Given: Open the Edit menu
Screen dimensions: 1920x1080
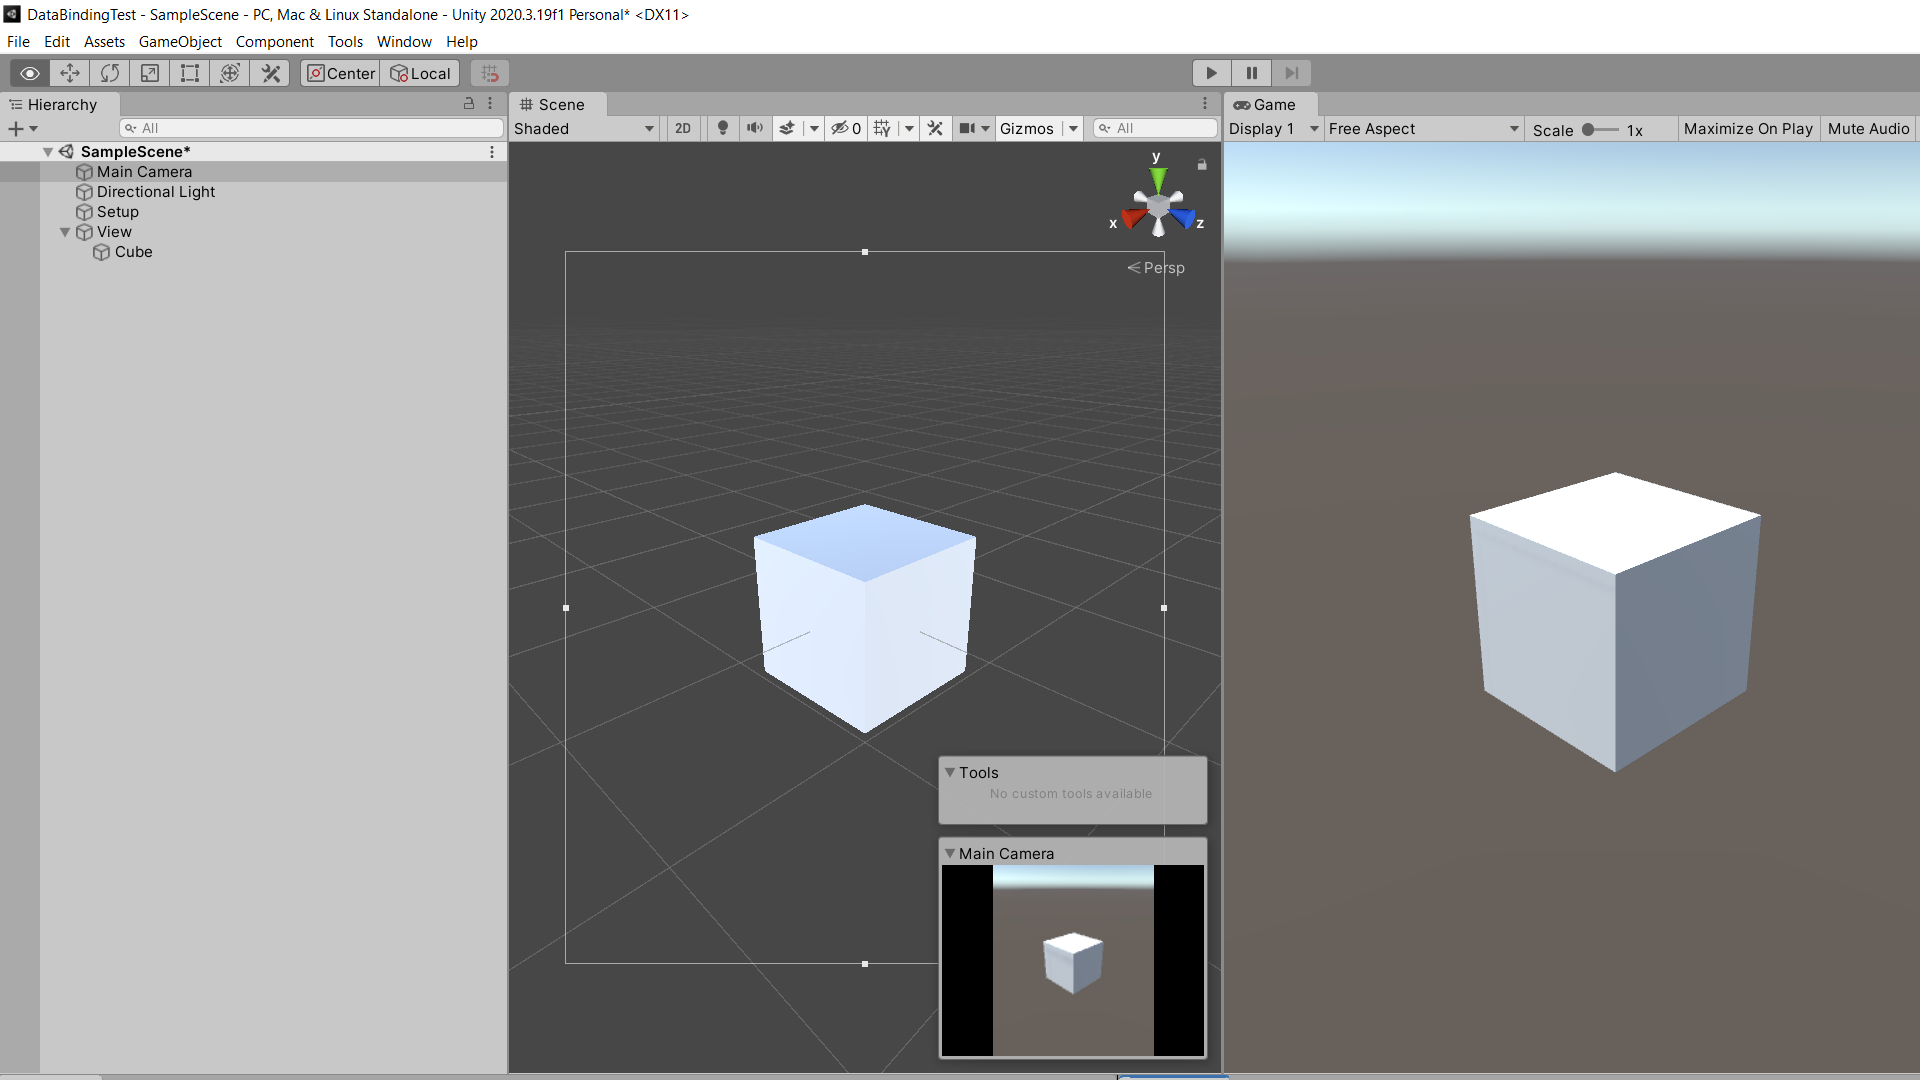Looking at the screenshot, I should coord(57,42).
